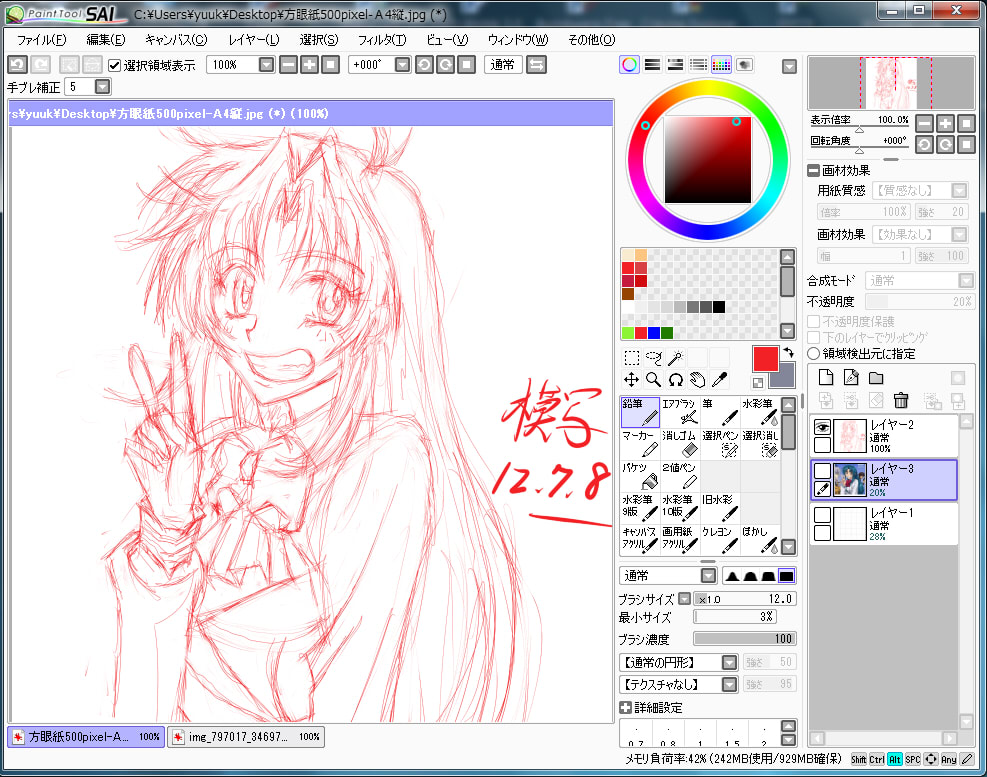Viewport: 987px width, 777px height.
Task: Select the move layer tool
Action: tap(631, 380)
